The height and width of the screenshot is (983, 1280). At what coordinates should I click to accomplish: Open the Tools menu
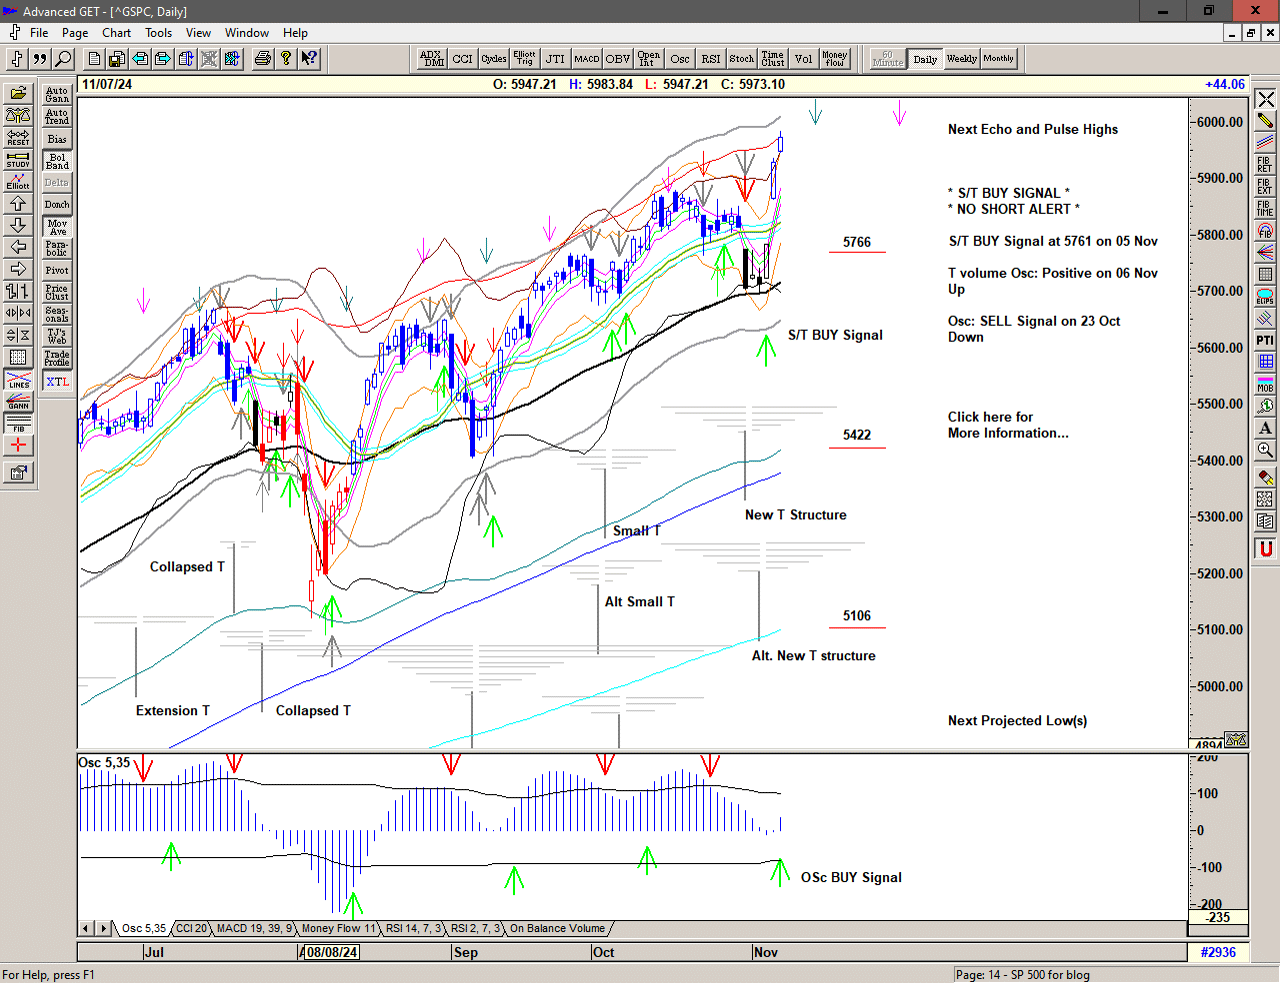pyautogui.click(x=158, y=33)
